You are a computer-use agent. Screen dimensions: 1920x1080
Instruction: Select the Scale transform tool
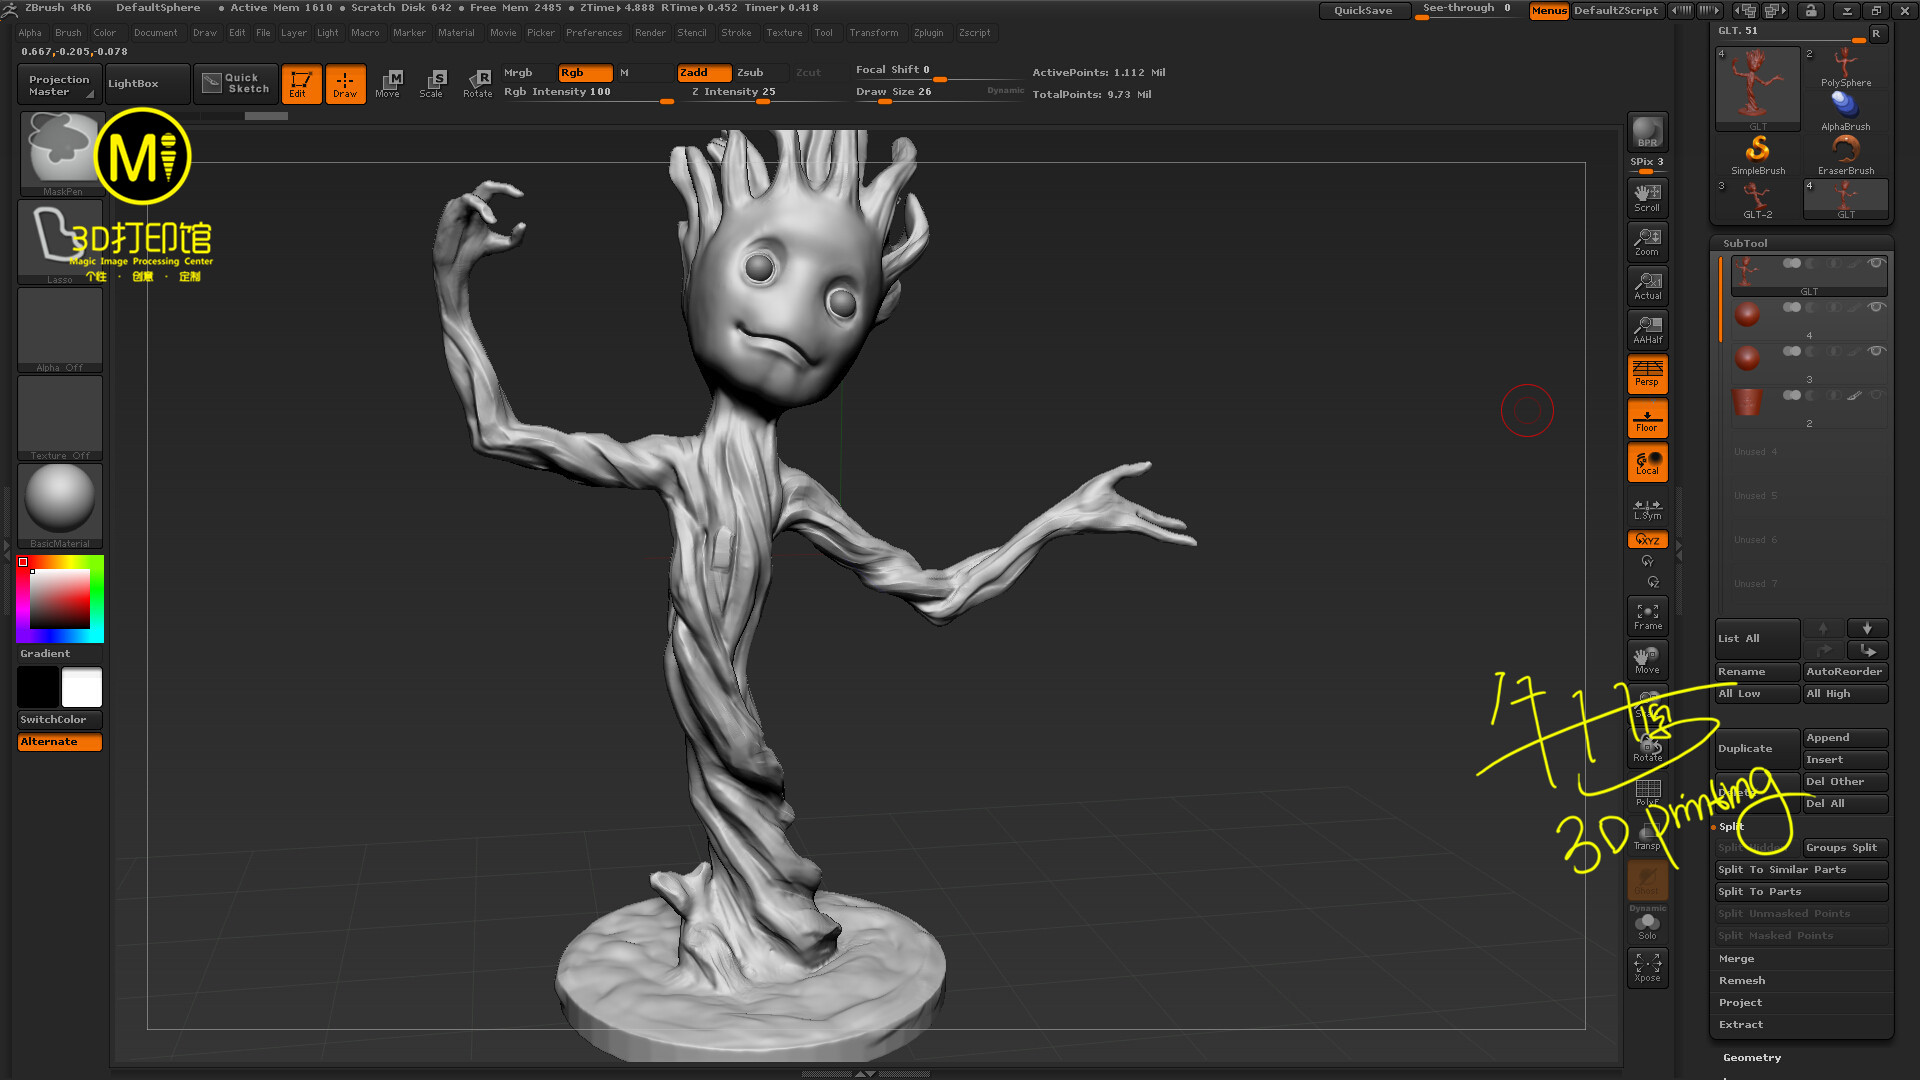(x=432, y=83)
